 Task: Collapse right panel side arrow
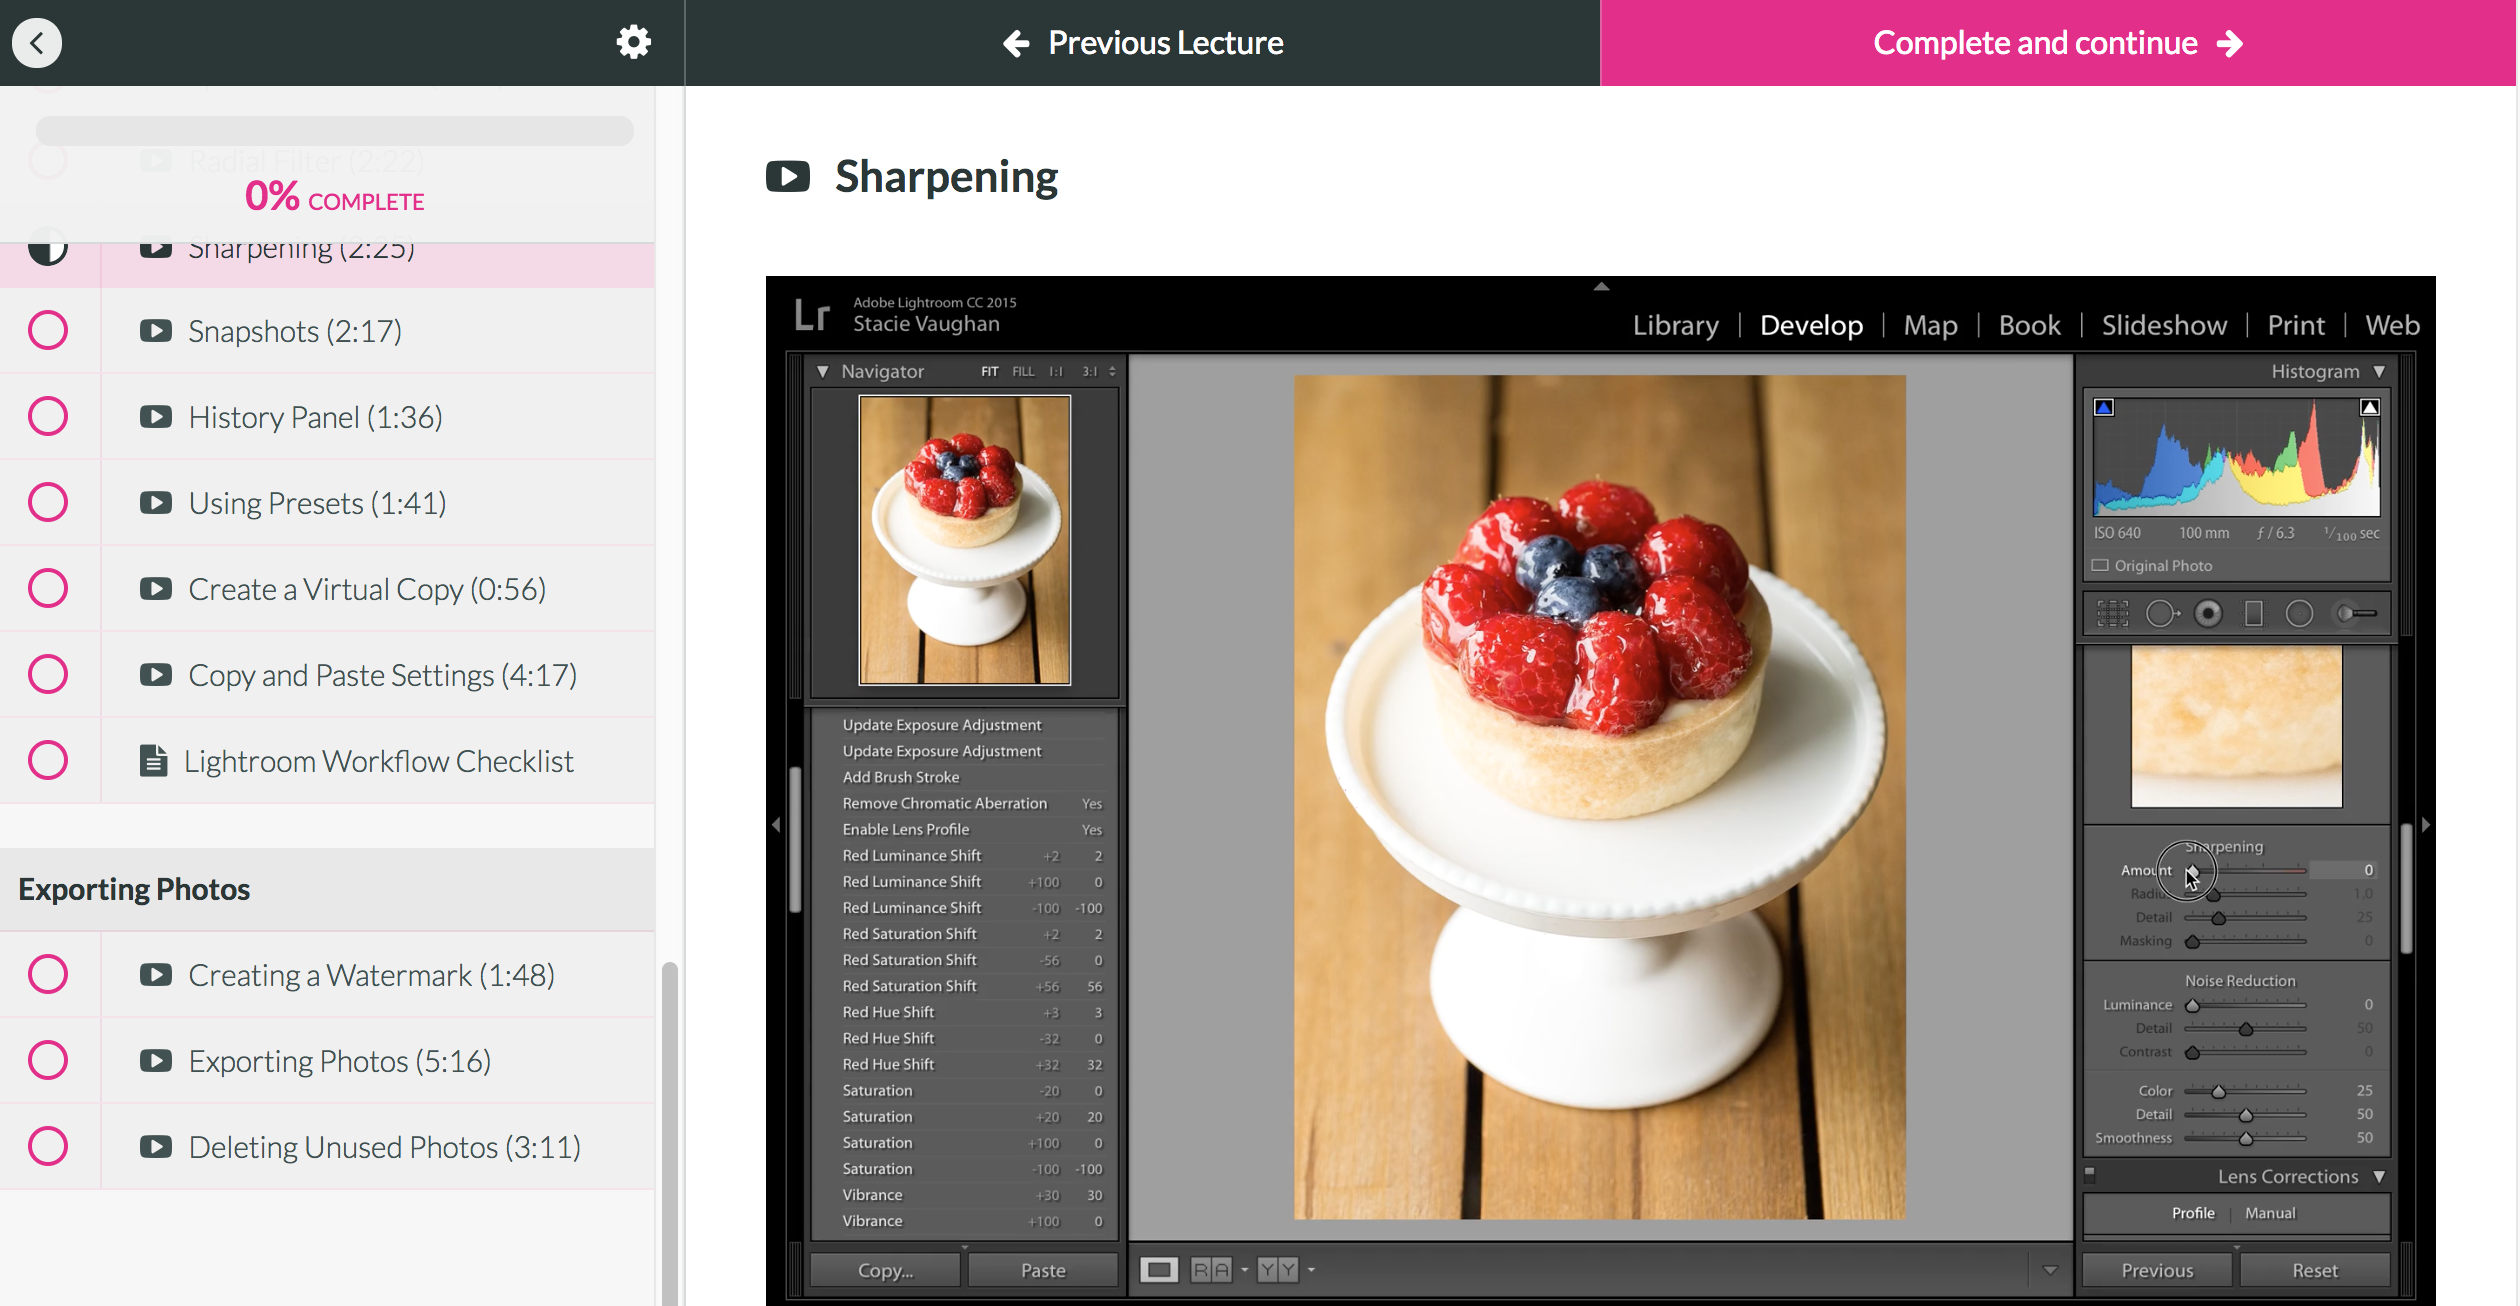click(2426, 825)
